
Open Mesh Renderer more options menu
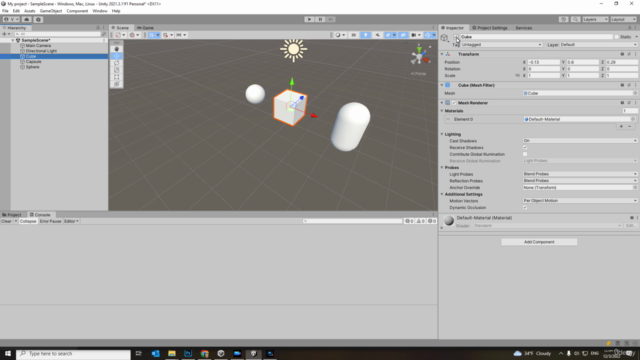click(x=636, y=103)
